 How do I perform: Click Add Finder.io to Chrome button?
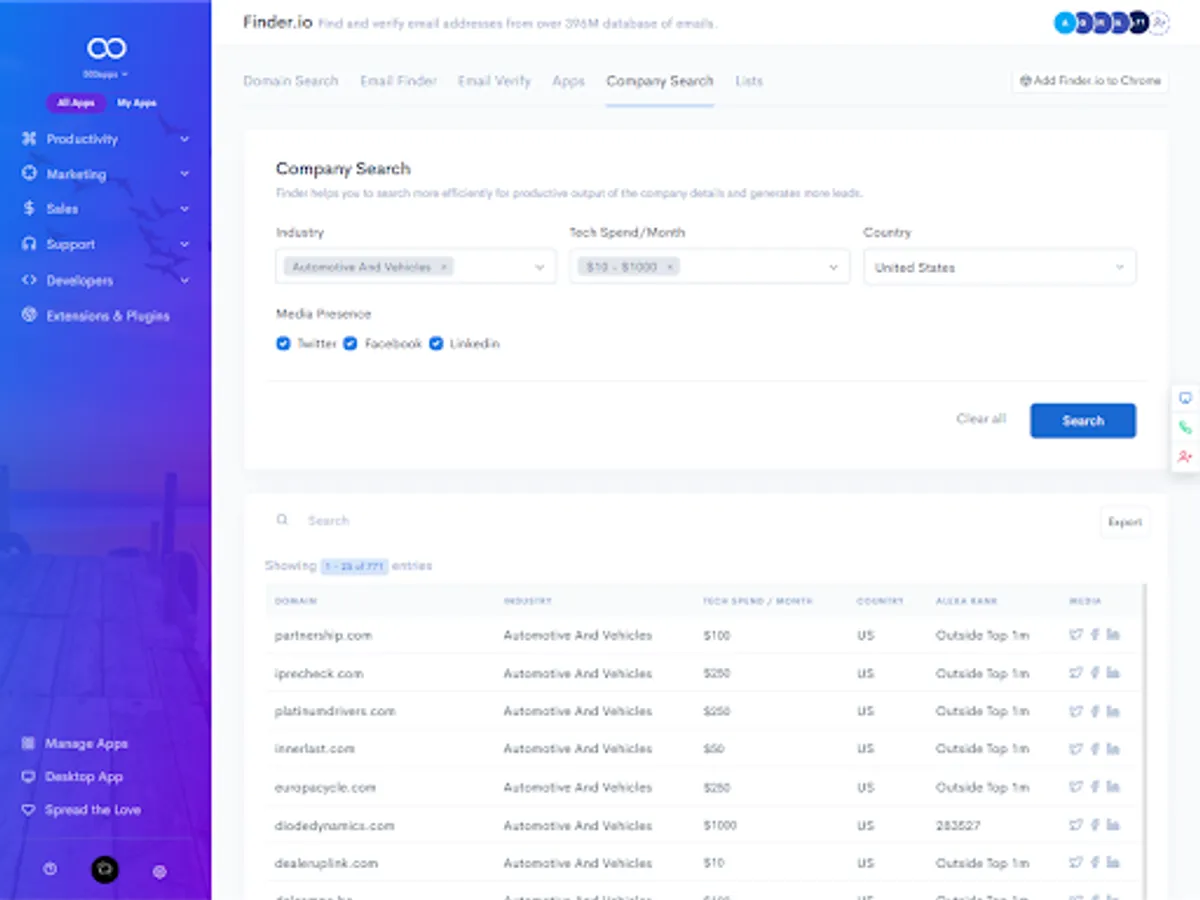1091,81
